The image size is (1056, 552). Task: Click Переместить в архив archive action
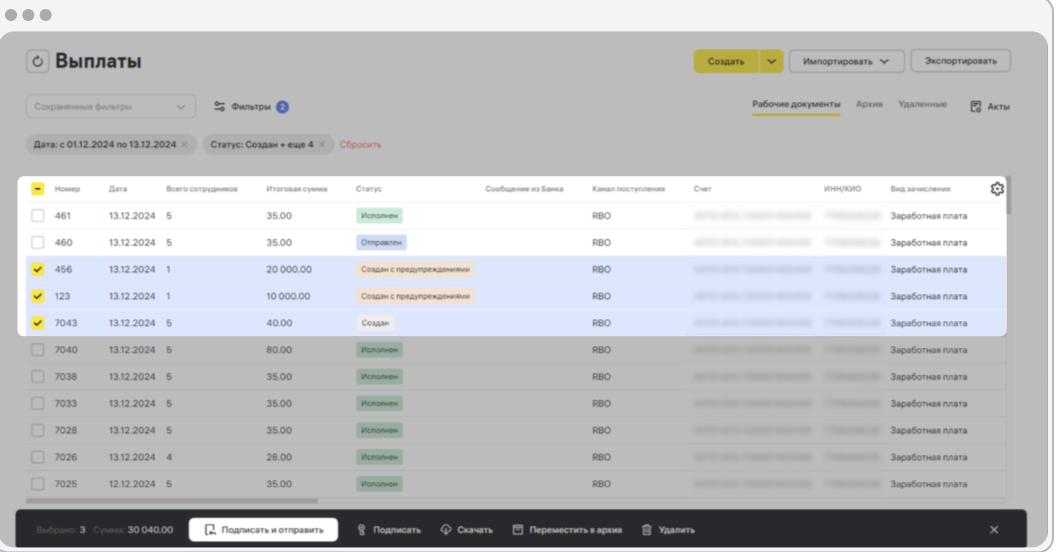click(x=566, y=529)
